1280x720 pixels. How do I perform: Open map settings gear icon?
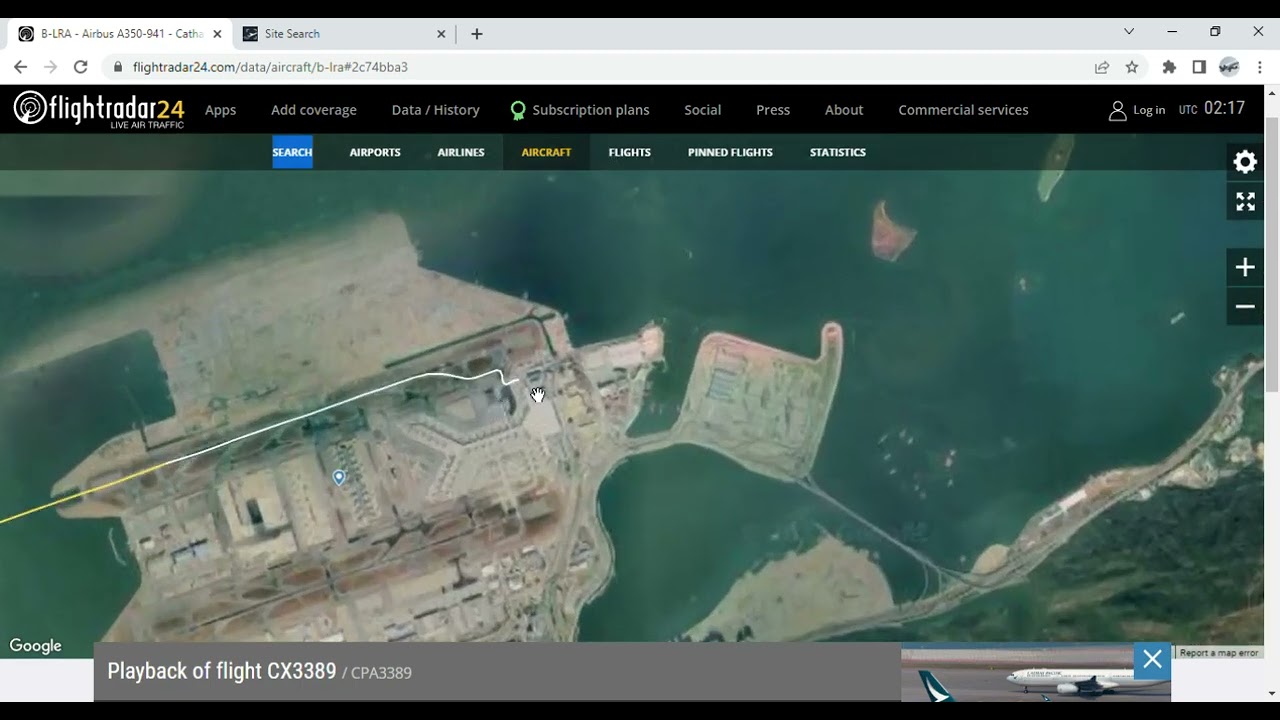[1245, 162]
